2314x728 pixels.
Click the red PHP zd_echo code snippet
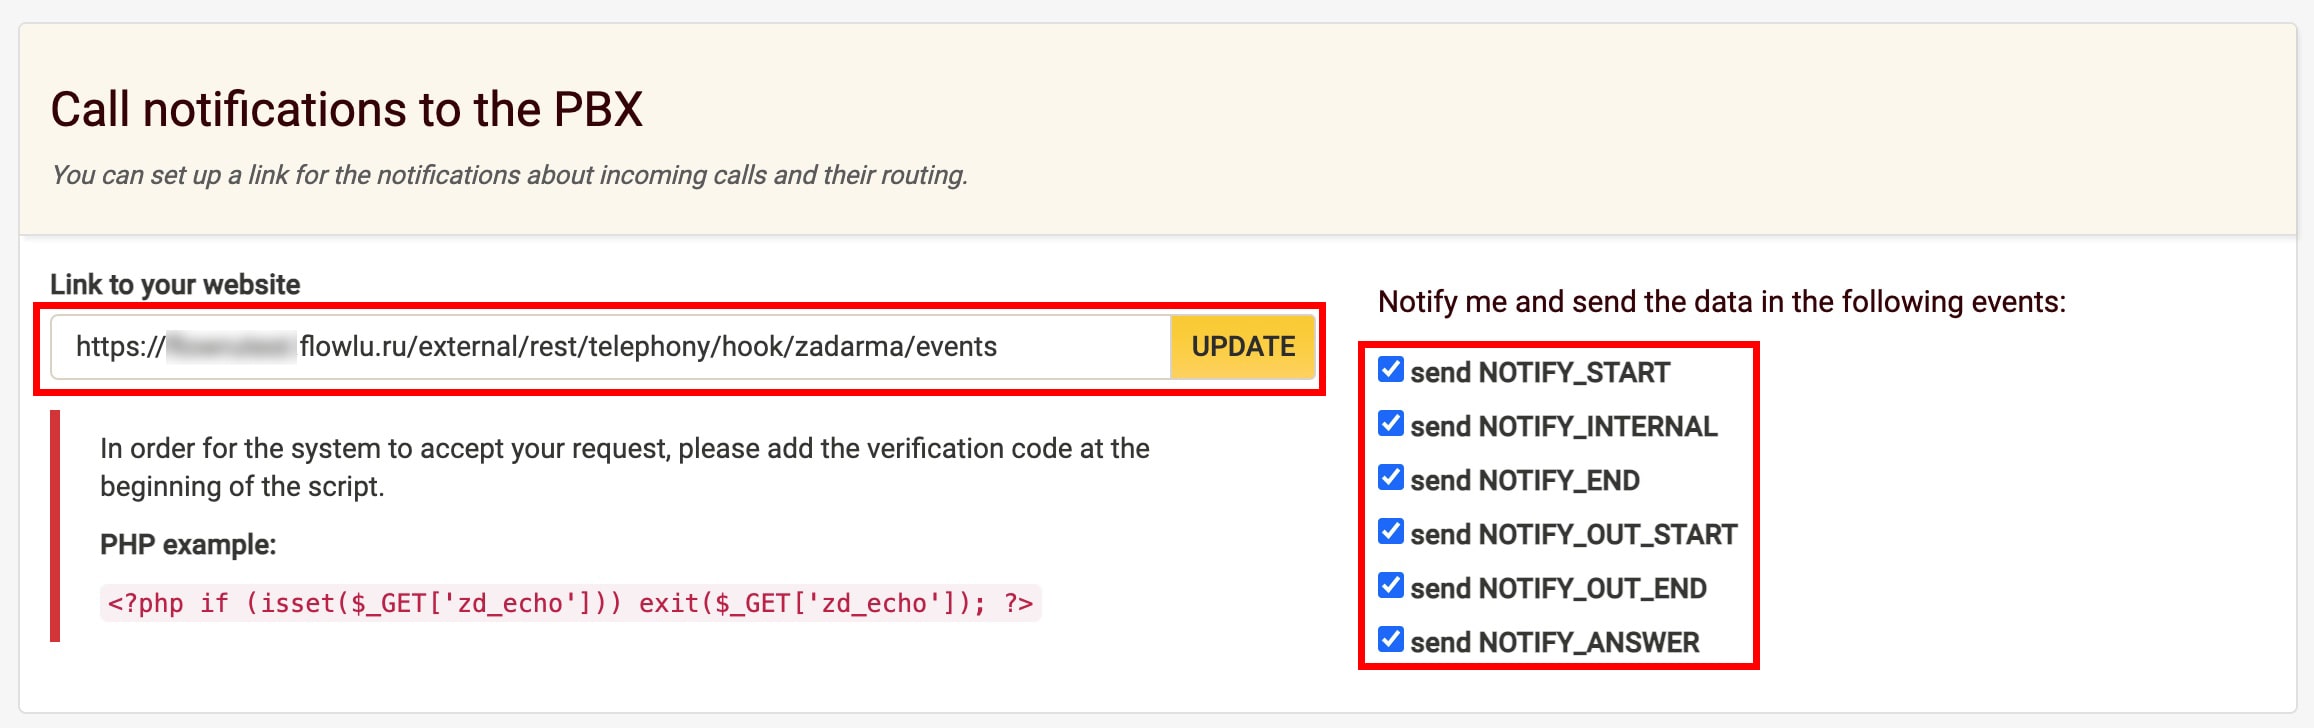click(x=570, y=604)
